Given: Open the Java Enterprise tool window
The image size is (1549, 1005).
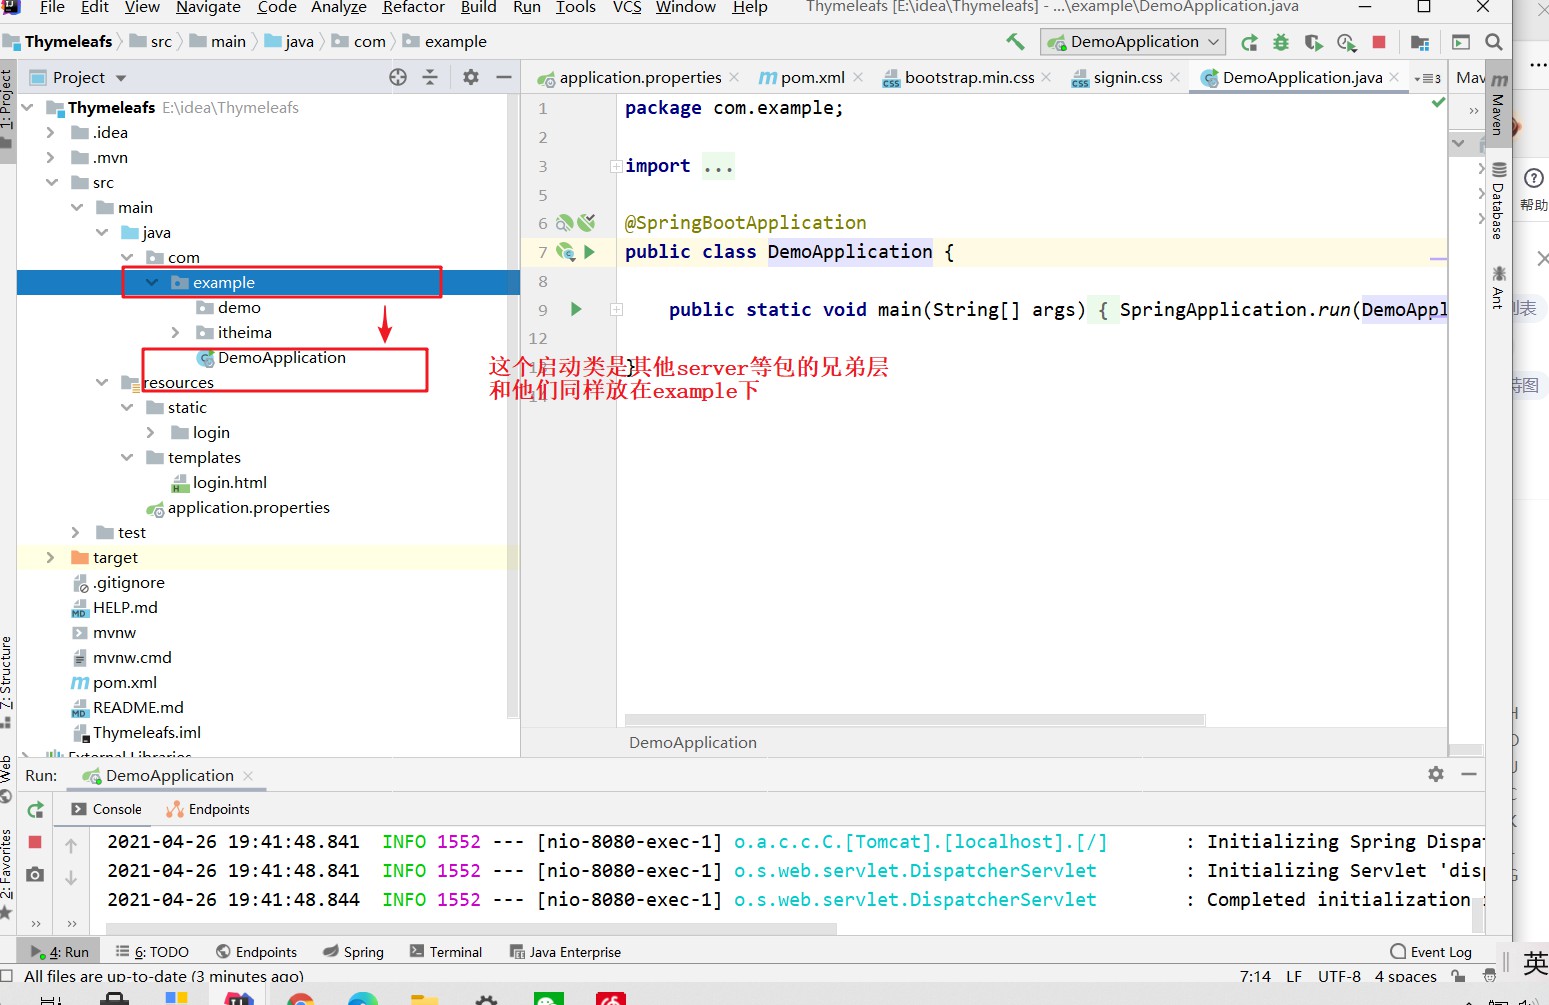Looking at the screenshot, I should 565,952.
